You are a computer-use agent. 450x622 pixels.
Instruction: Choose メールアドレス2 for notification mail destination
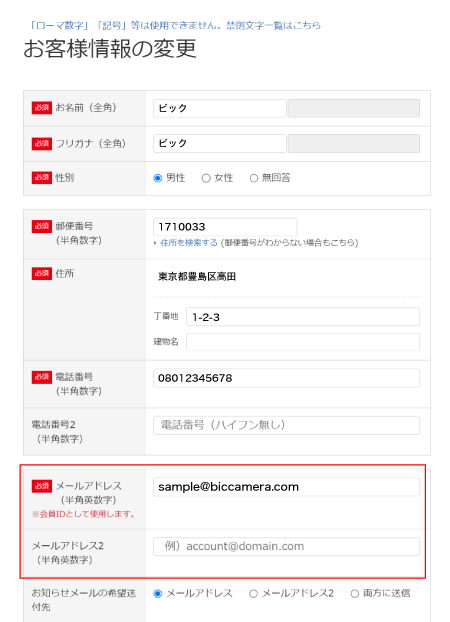click(253, 593)
